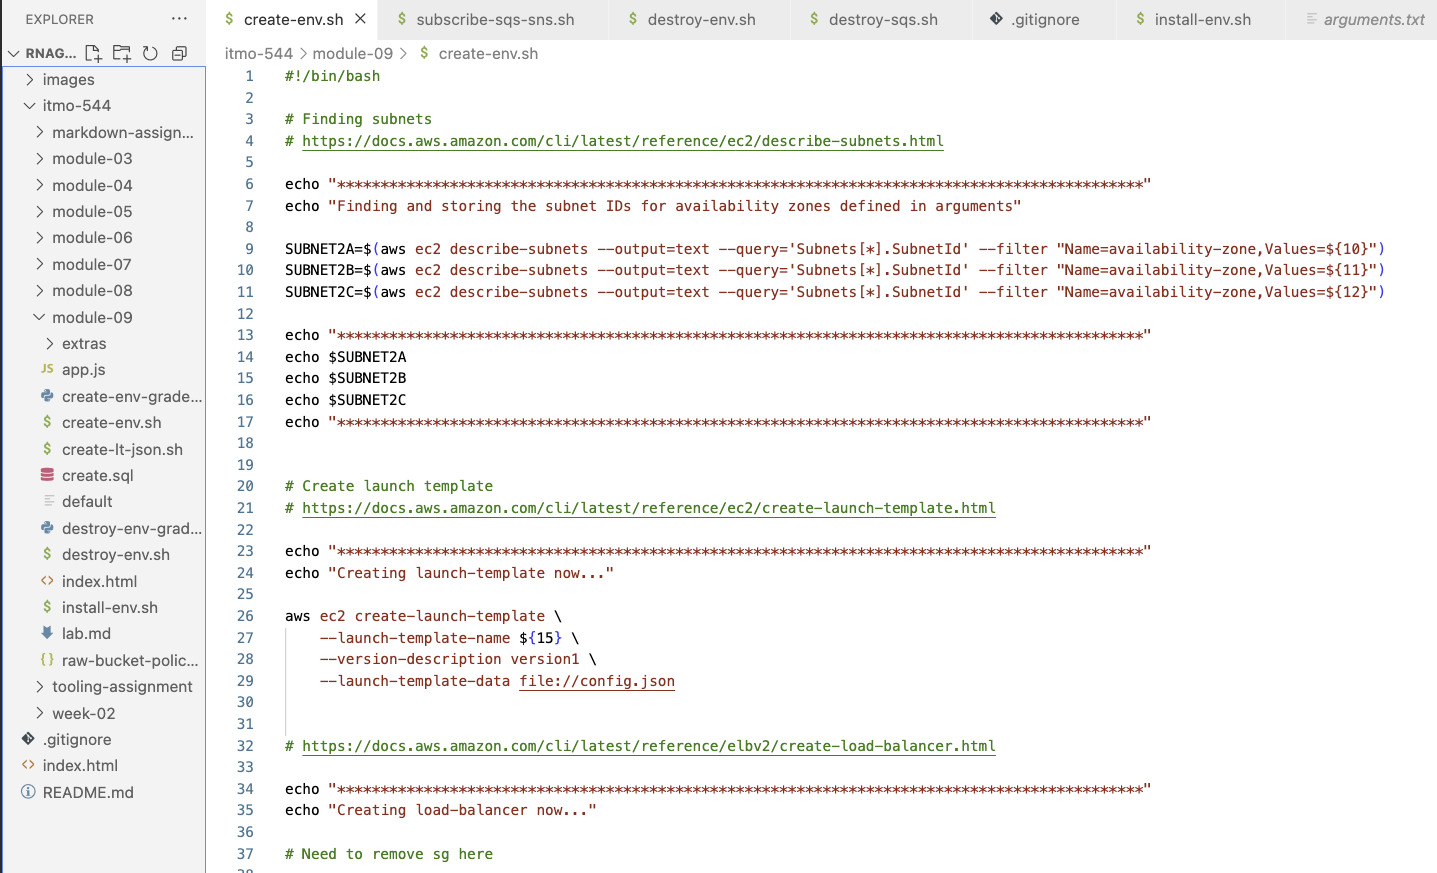Click module-09 in the breadcrumb path
The image size is (1437, 873).
click(352, 53)
